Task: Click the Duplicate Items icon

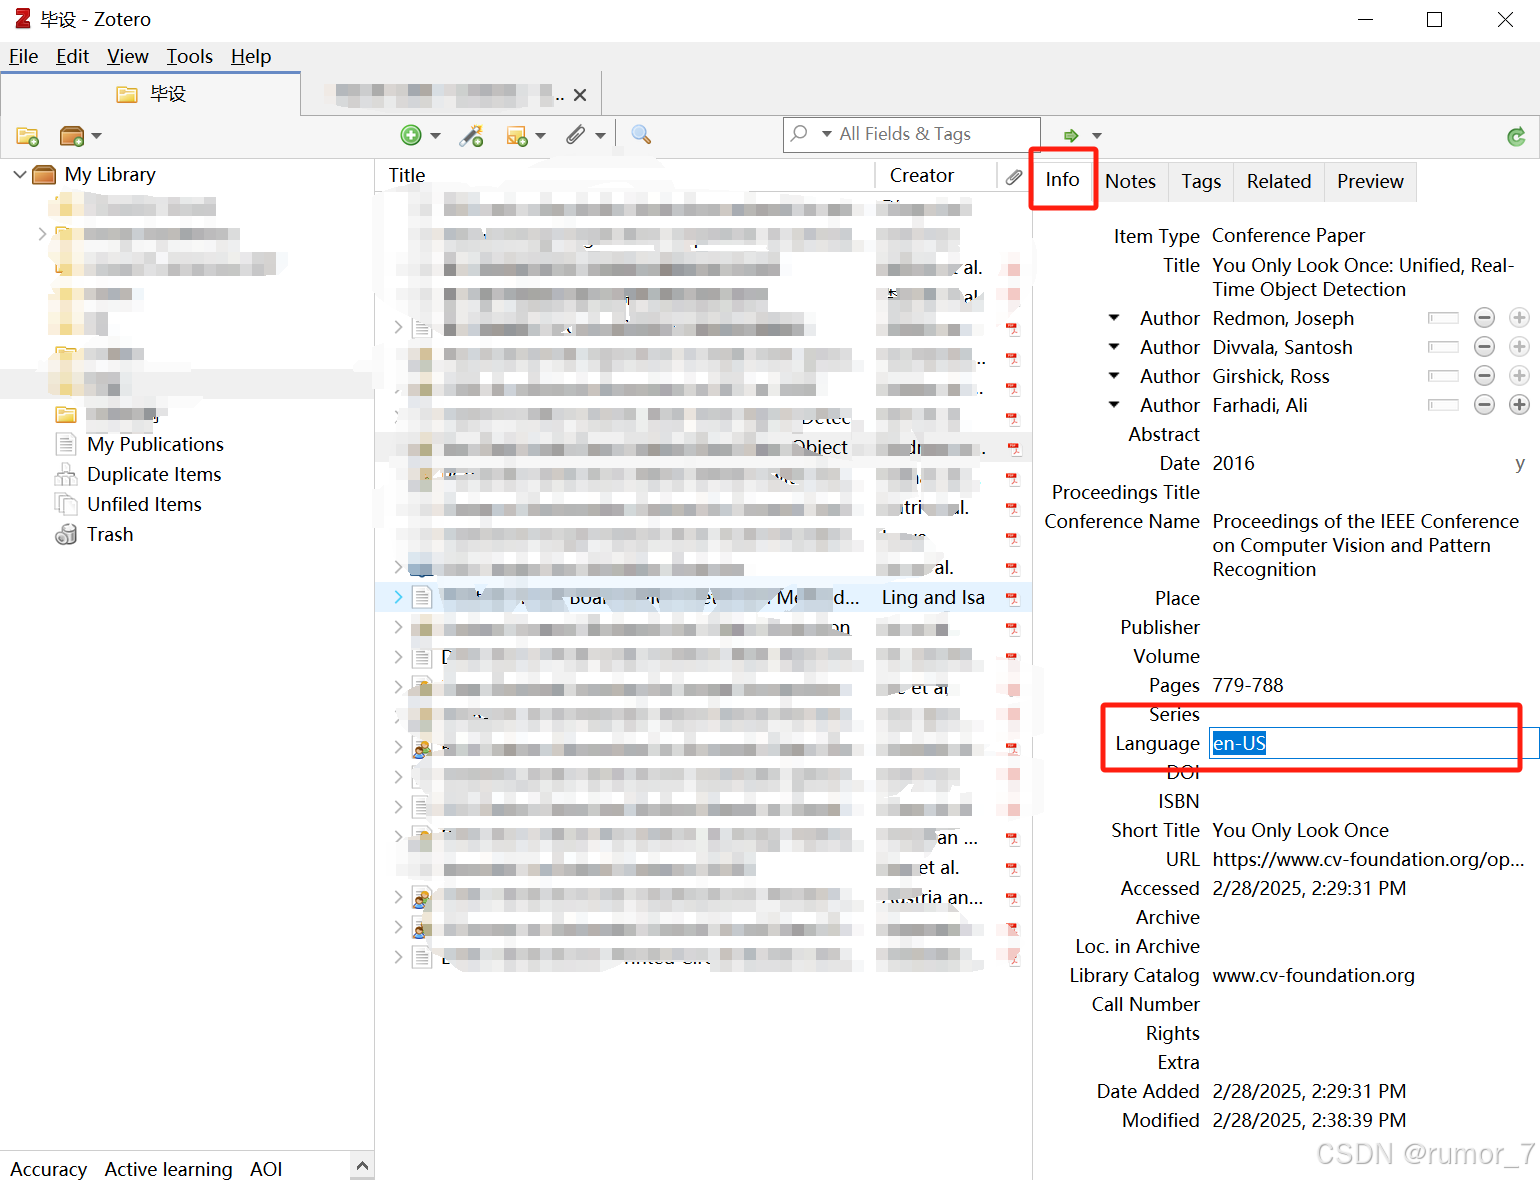Action: point(66,475)
